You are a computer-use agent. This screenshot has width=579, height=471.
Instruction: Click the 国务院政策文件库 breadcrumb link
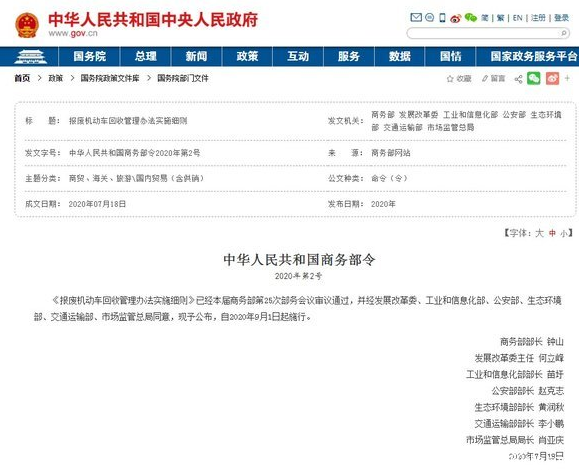point(110,78)
